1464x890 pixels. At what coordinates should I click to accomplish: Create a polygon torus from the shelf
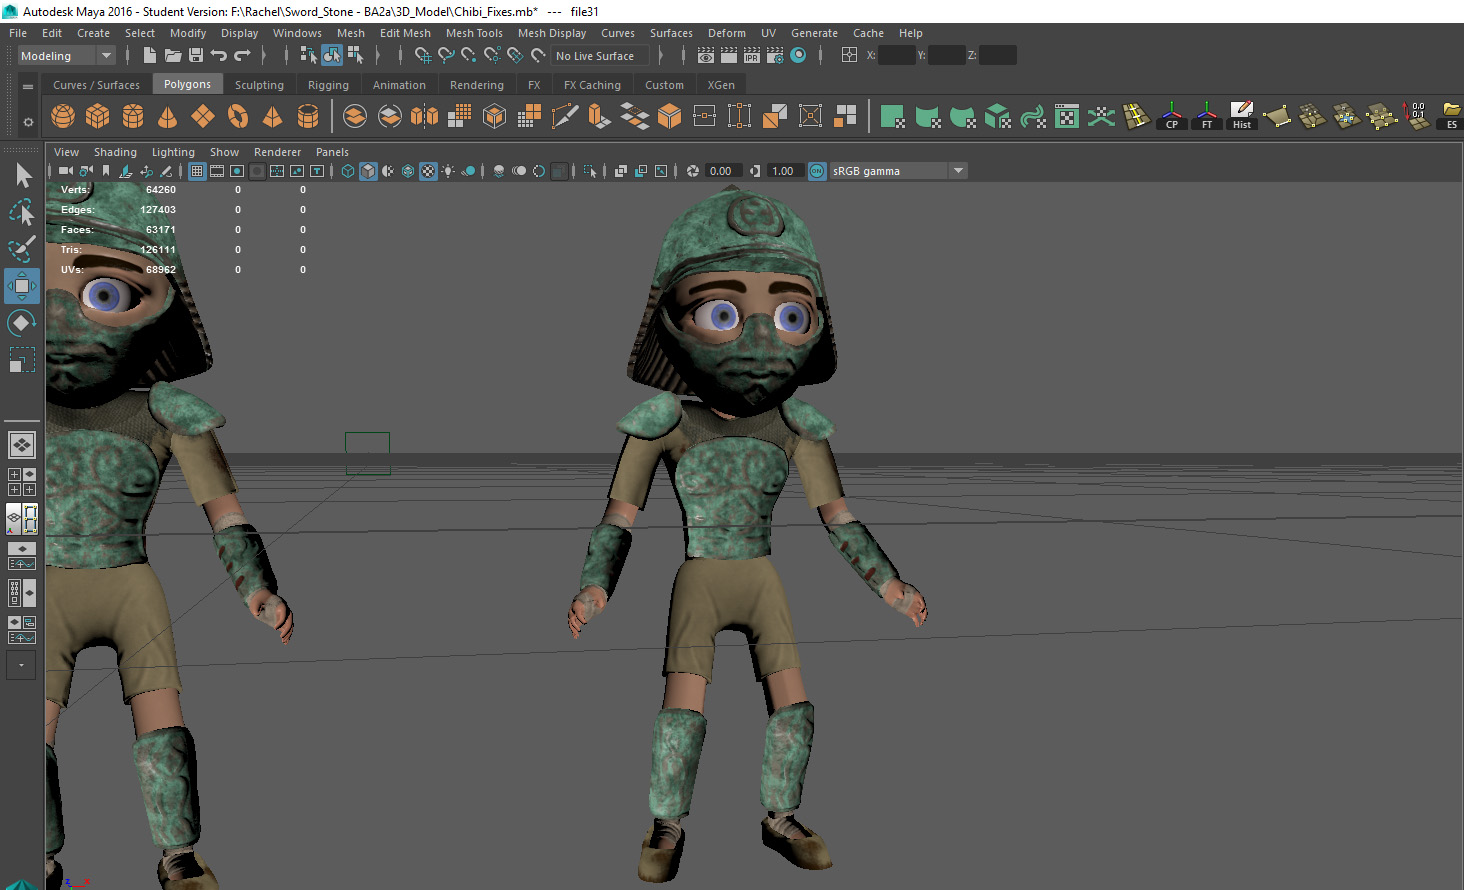click(237, 116)
